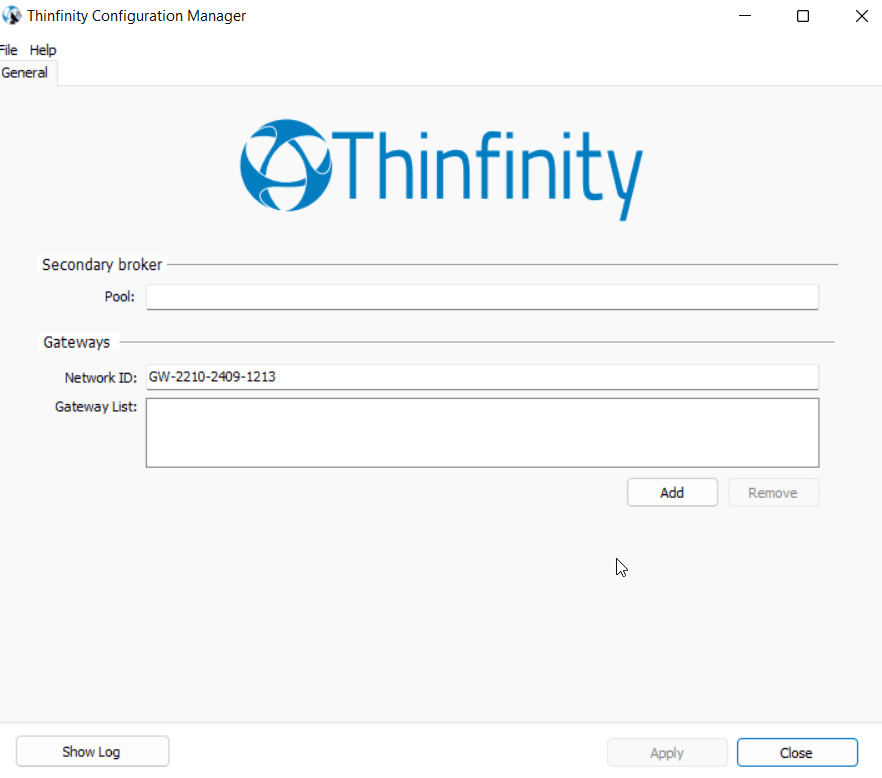Click the "Gateways" section label

[77, 342]
